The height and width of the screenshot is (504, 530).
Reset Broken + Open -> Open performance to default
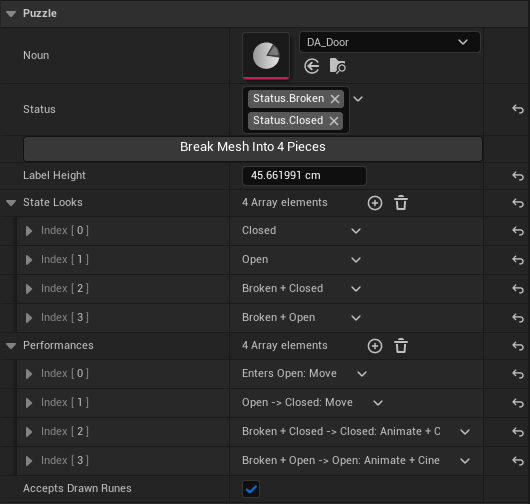click(518, 461)
